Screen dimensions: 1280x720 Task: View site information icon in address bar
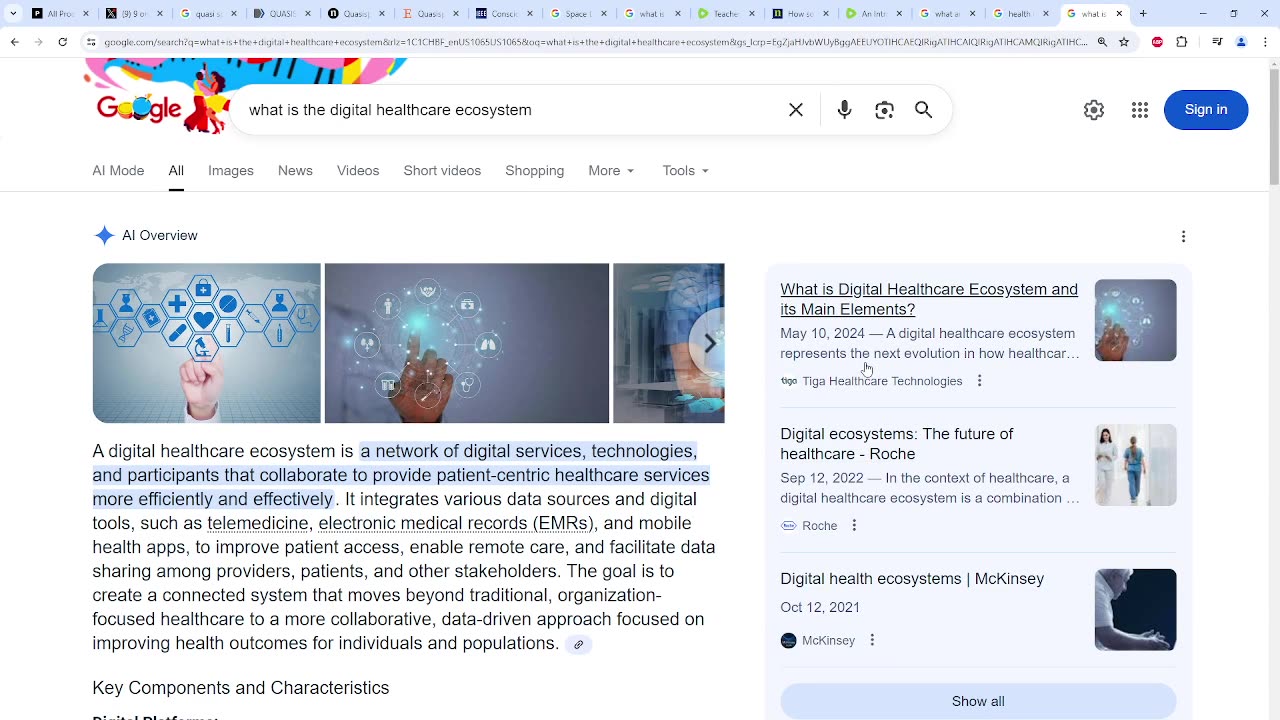(91, 42)
